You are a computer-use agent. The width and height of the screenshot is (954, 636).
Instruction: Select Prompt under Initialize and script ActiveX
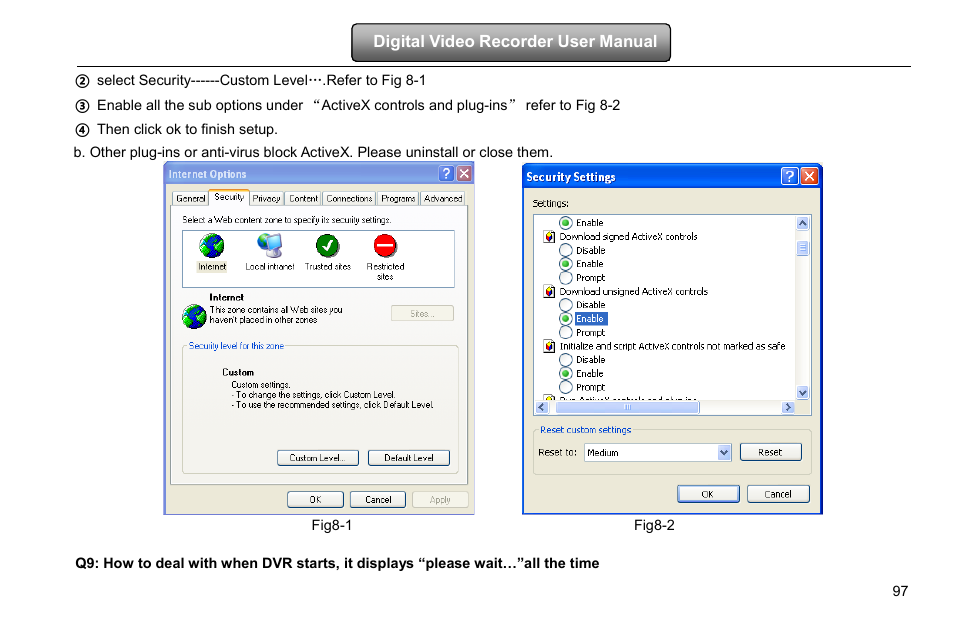pyautogui.click(x=566, y=387)
